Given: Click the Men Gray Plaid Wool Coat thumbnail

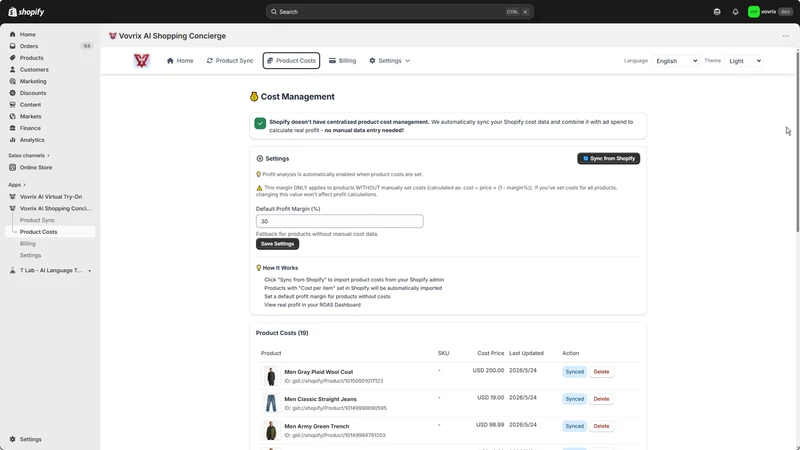Looking at the screenshot, I should pyautogui.click(x=271, y=376).
